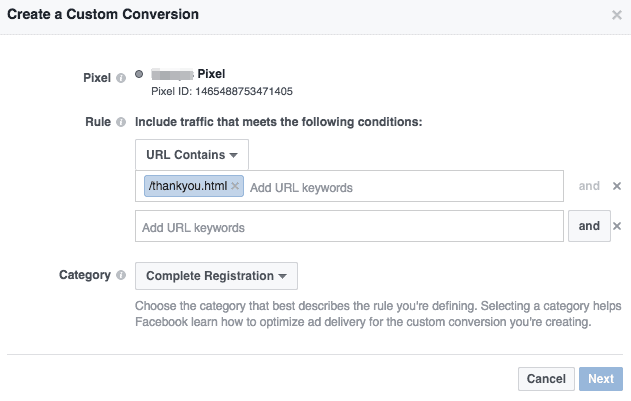Screen dimensions: 631x401
Task: Click the info icon beside Rule label
Action: click(x=120, y=122)
